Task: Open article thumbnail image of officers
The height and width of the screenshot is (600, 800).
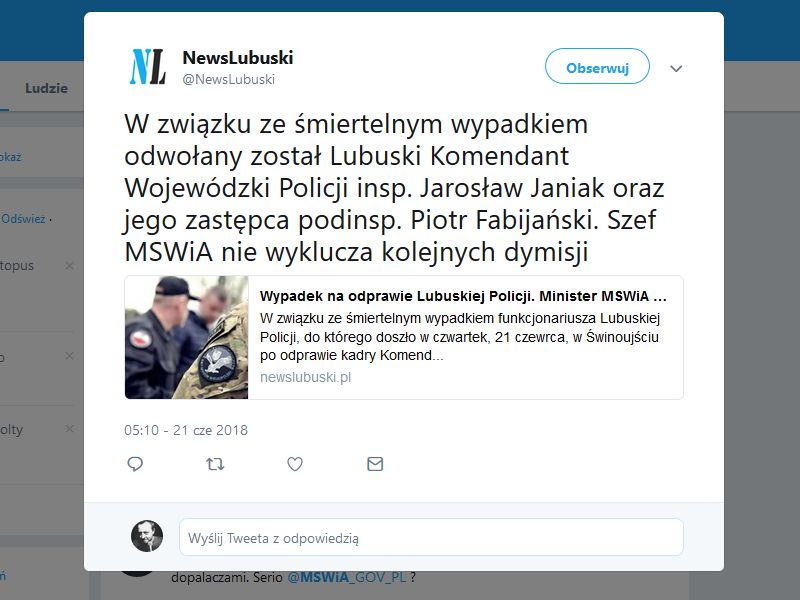Action: tap(186, 337)
